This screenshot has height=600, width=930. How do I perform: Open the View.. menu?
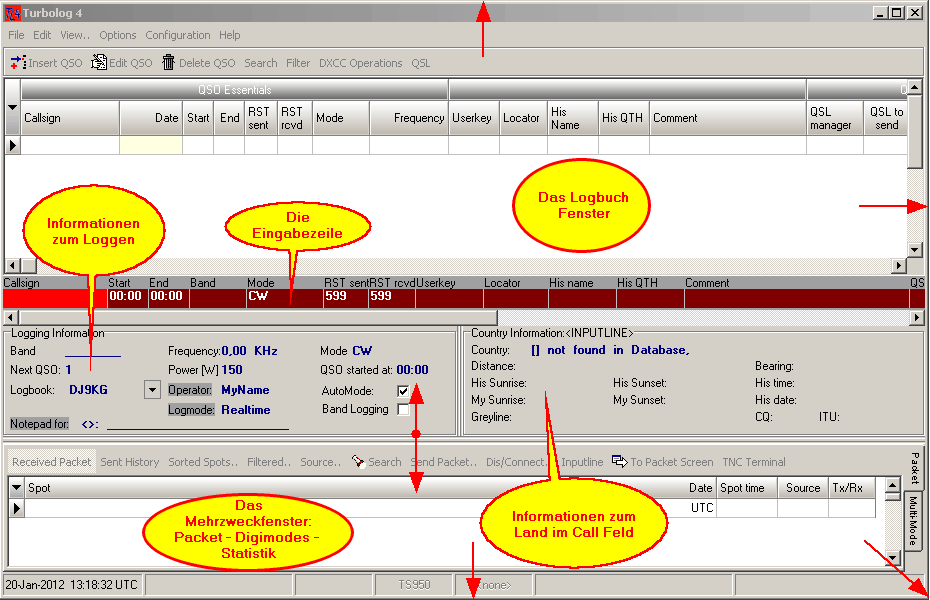click(75, 35)
